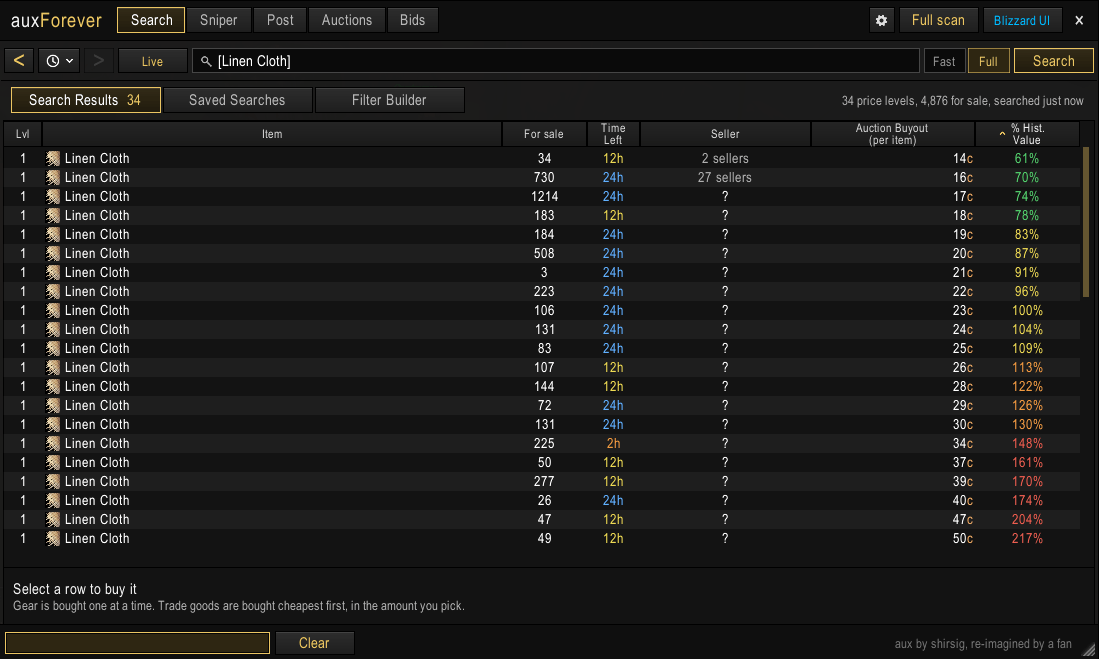Switch to the Sniper tab
The height and width of the screenshot is (659, 1099).
(x=218, y=20)
